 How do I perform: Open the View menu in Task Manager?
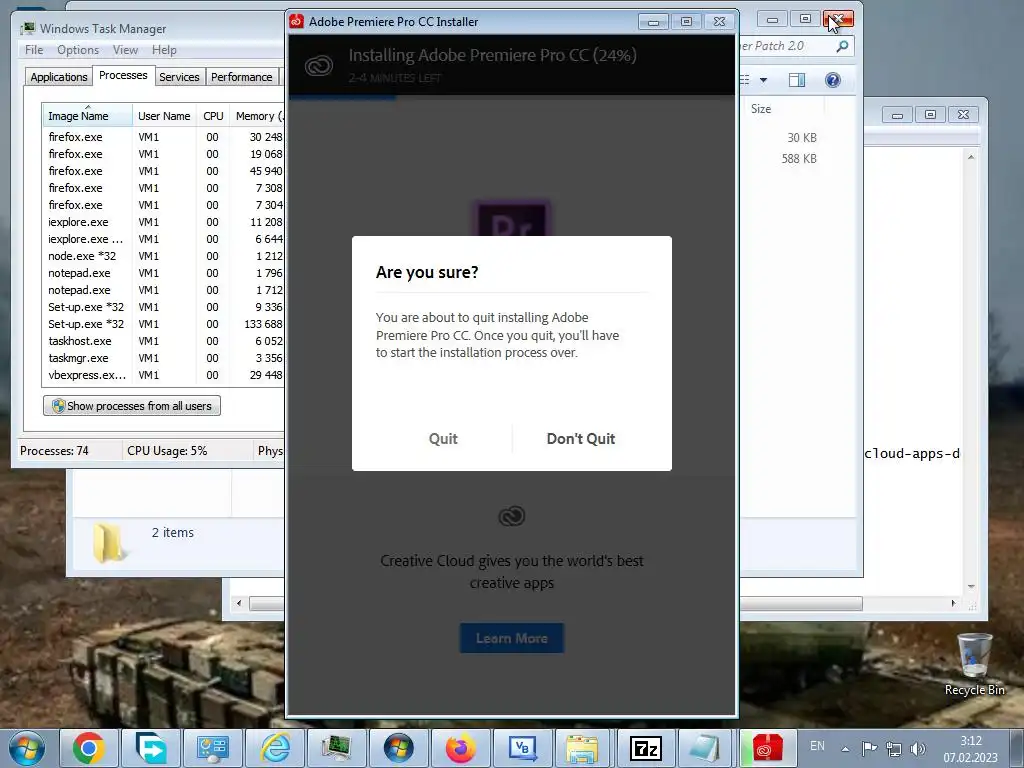[x=125, y=50]
